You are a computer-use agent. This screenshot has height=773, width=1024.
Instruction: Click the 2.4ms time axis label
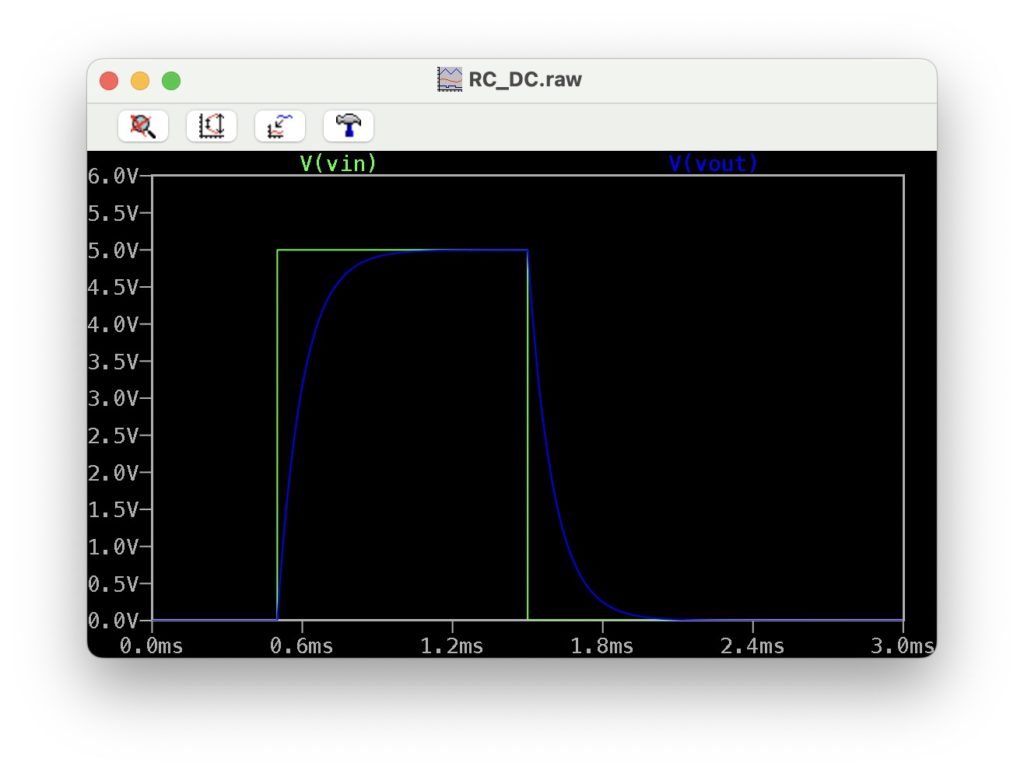[x=752, y=646]
